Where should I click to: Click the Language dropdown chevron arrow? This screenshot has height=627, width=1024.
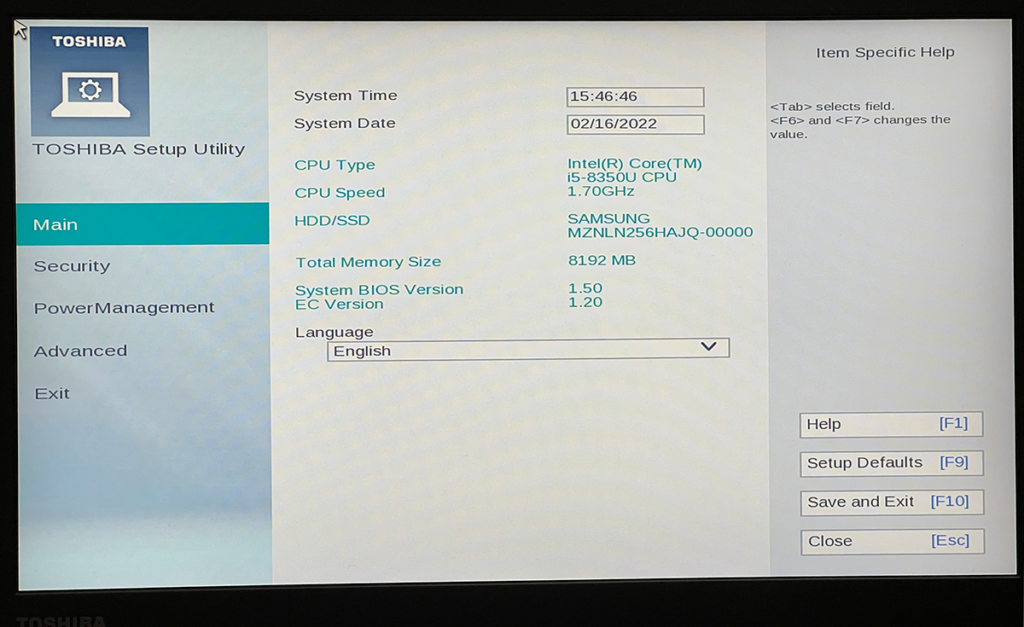pyautogui.click(x=708, y=347)
